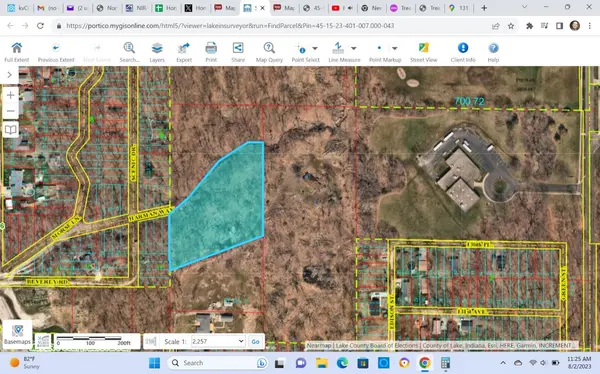The height and width of the screenshot is (374, 600).
Task: Open a new browser tab
Action: click(484, 8)
